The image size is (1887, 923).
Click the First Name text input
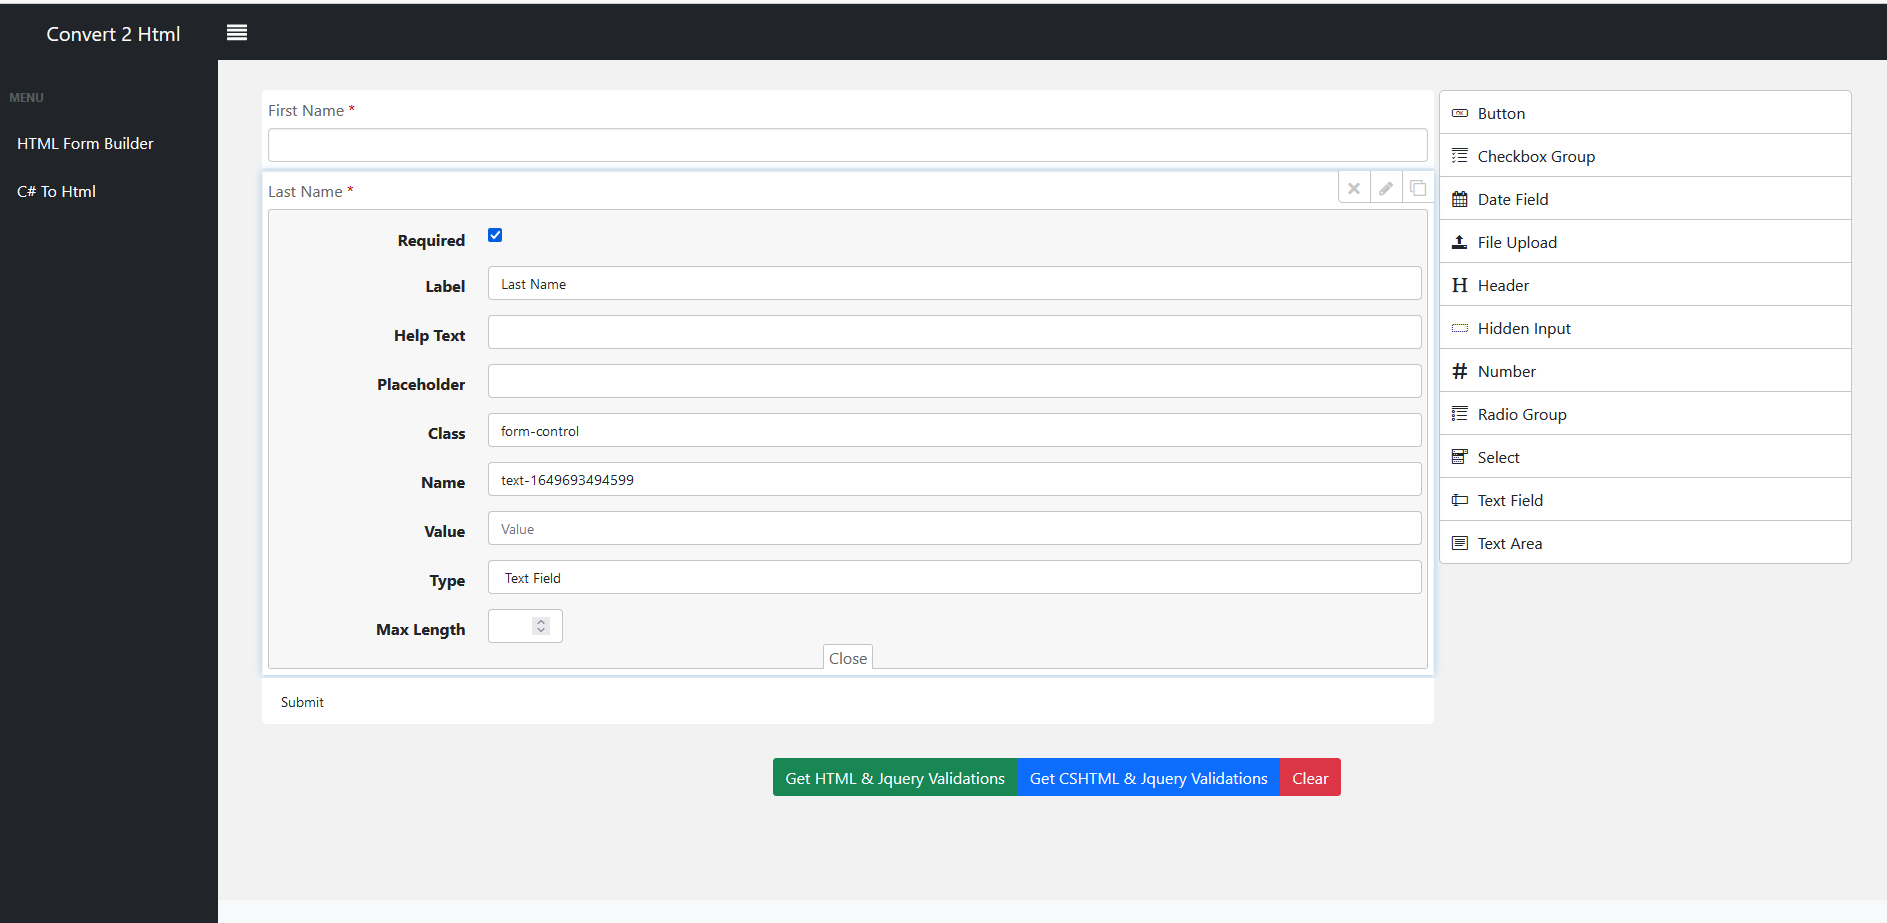pos(847,145)
